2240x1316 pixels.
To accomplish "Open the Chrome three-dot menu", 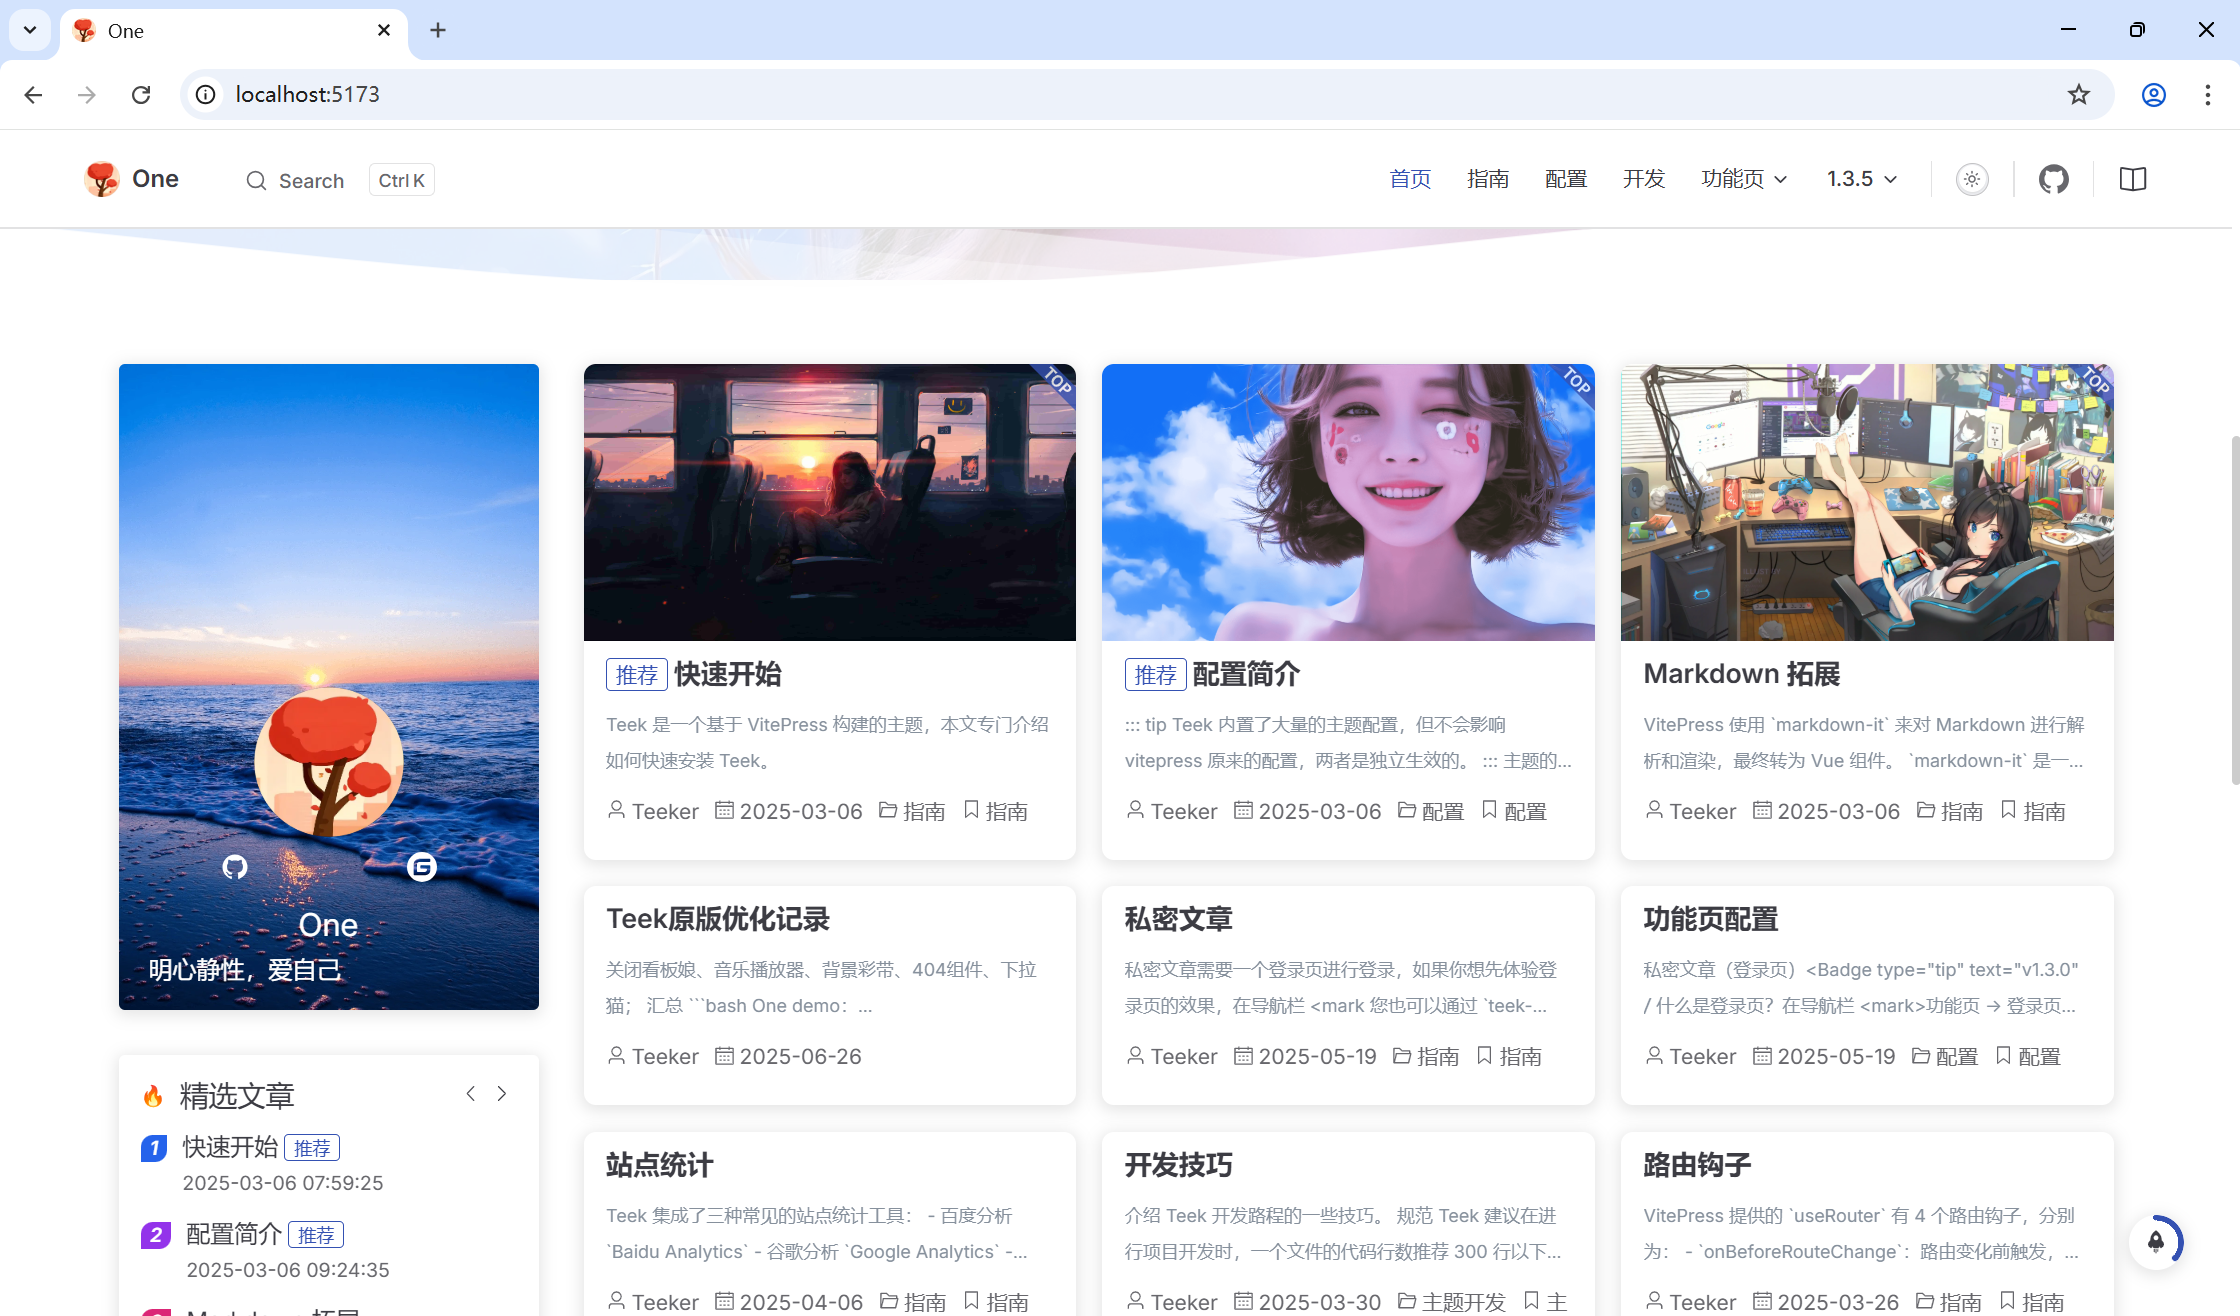I will click(x=2208, y=94).
